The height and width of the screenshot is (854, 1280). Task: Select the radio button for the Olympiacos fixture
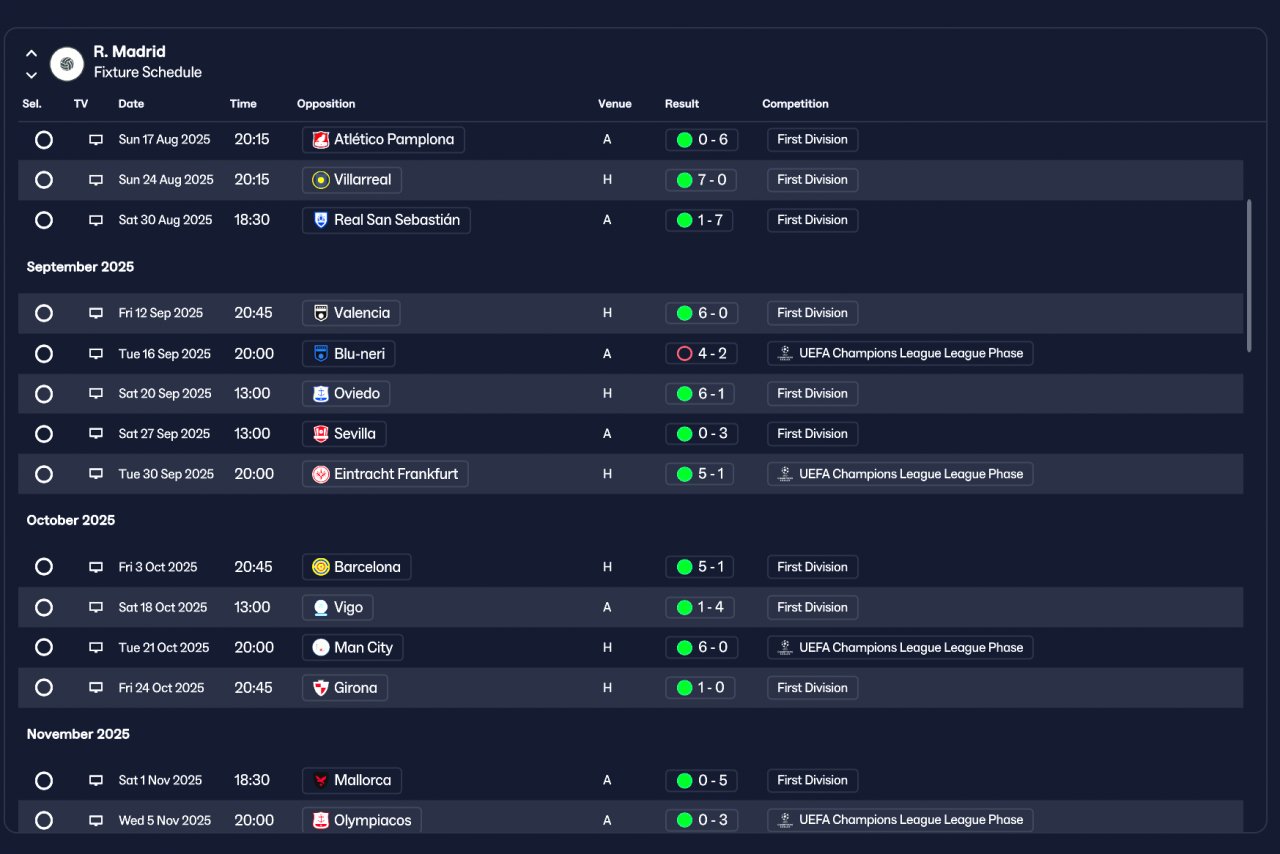click(x=44, y=820)
